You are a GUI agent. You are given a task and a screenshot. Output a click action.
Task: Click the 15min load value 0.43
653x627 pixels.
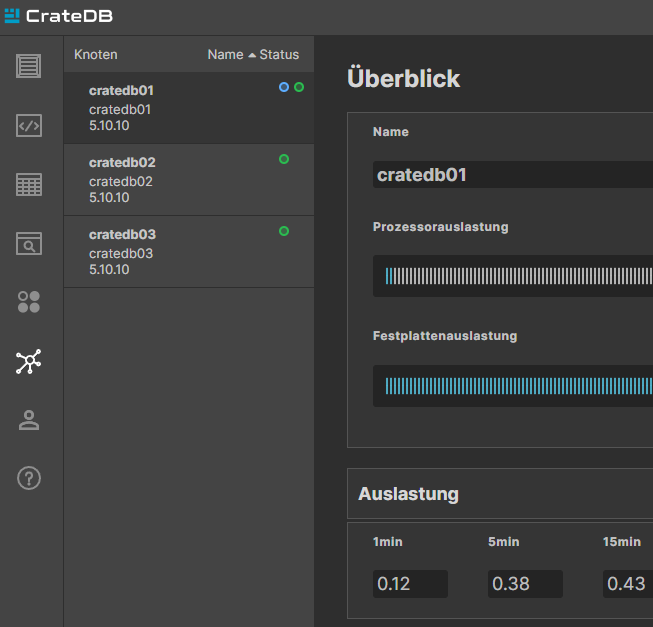tap(628, 584)
